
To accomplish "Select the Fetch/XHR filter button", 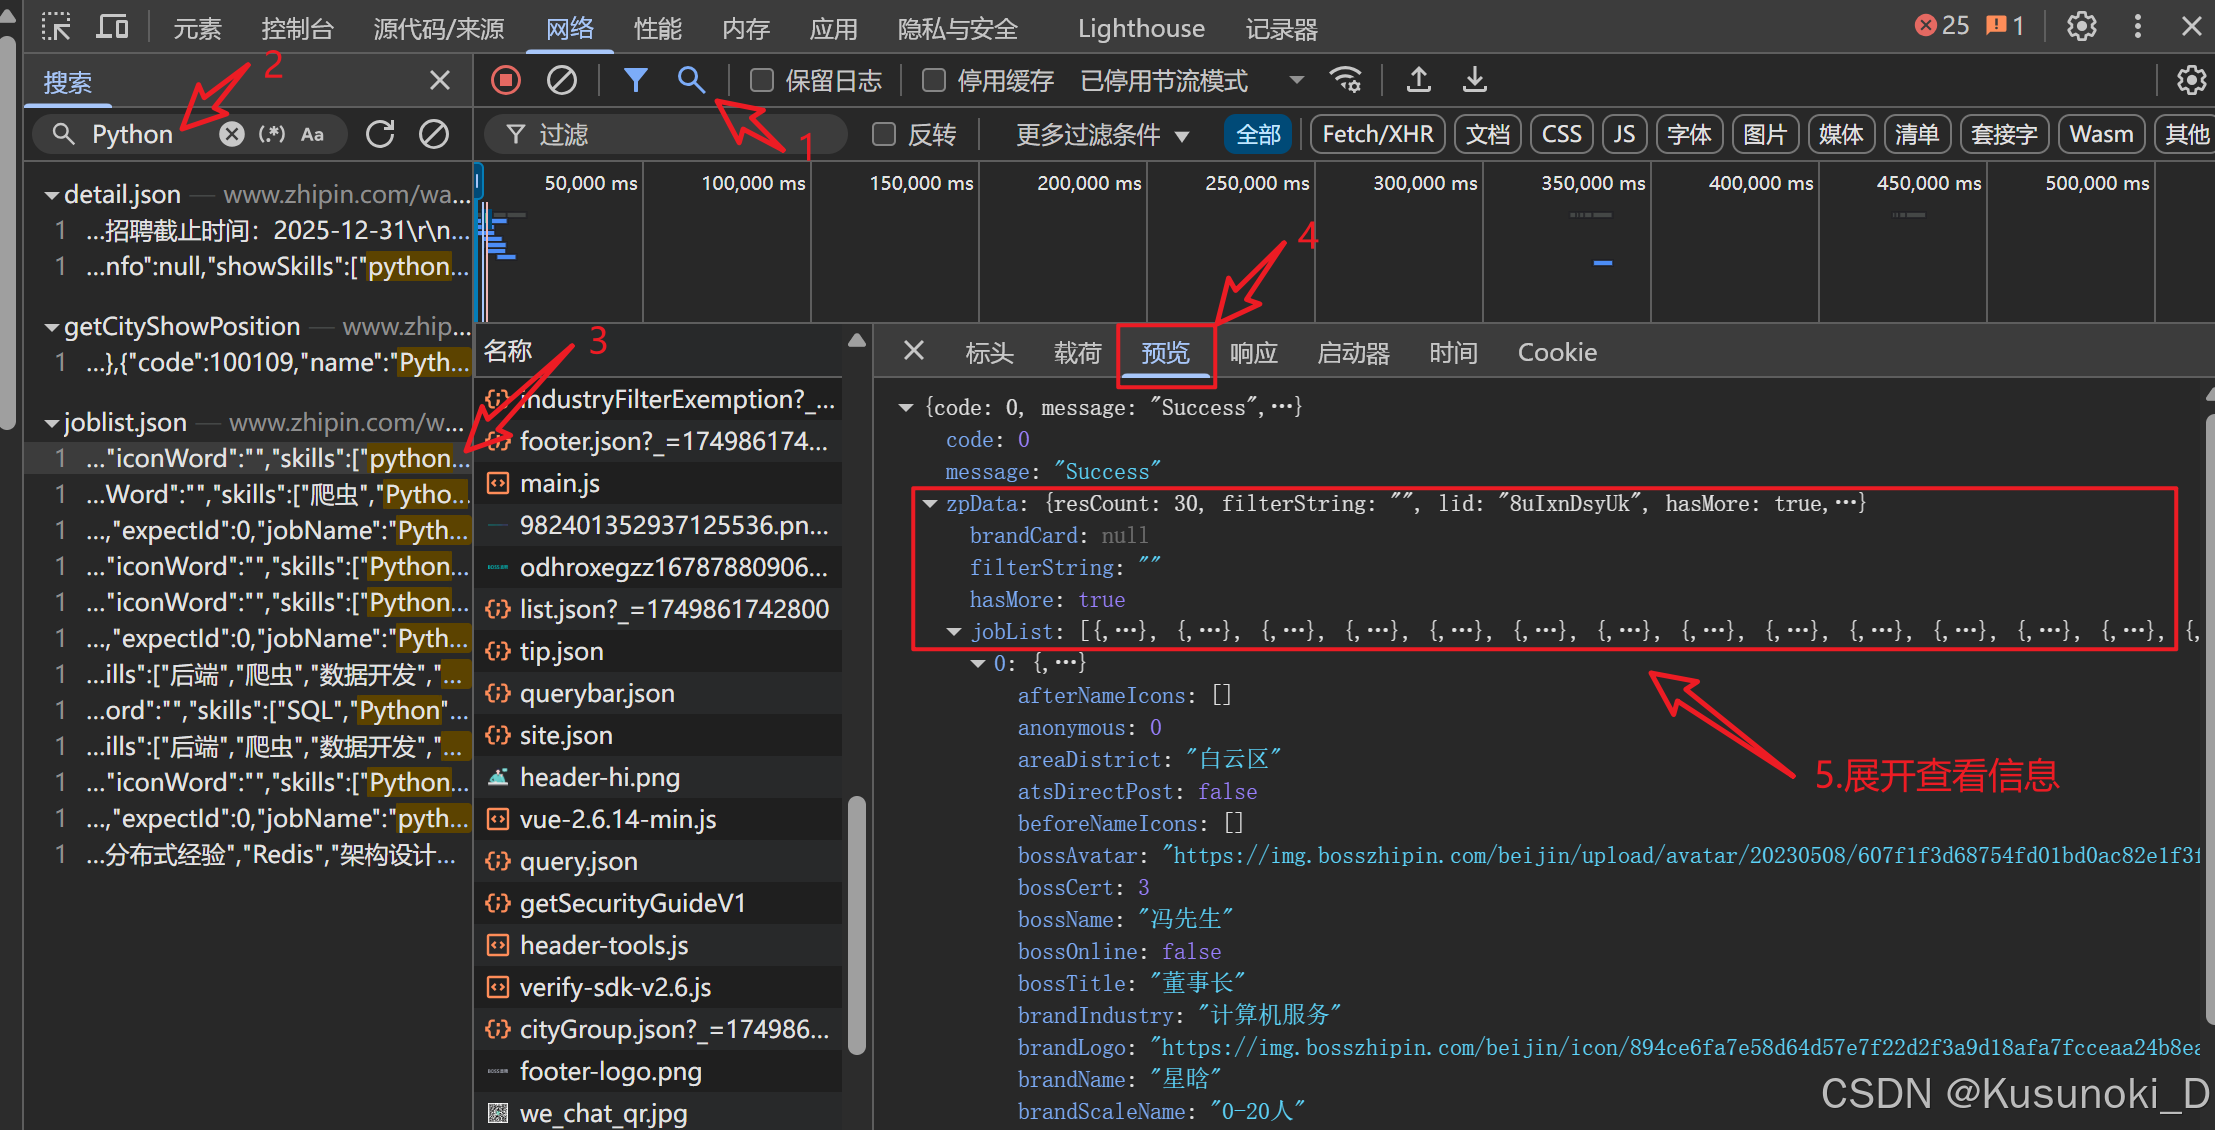I will tap(1377, 134).
